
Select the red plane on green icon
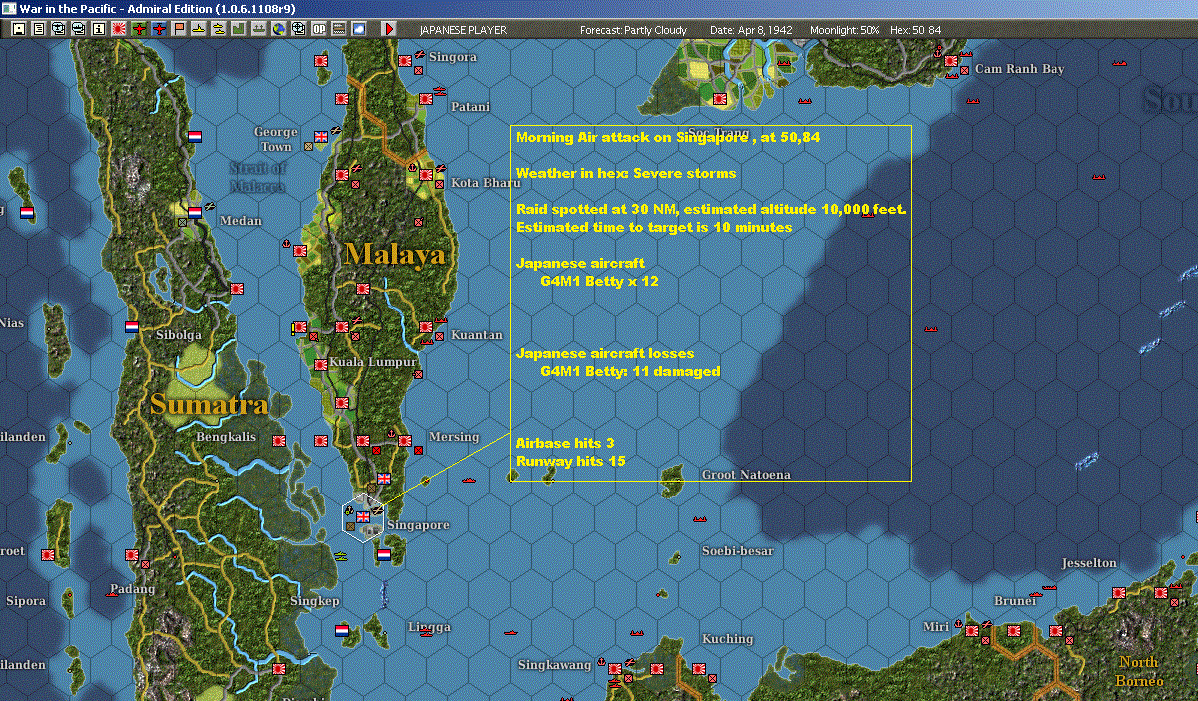pos(139,29)
